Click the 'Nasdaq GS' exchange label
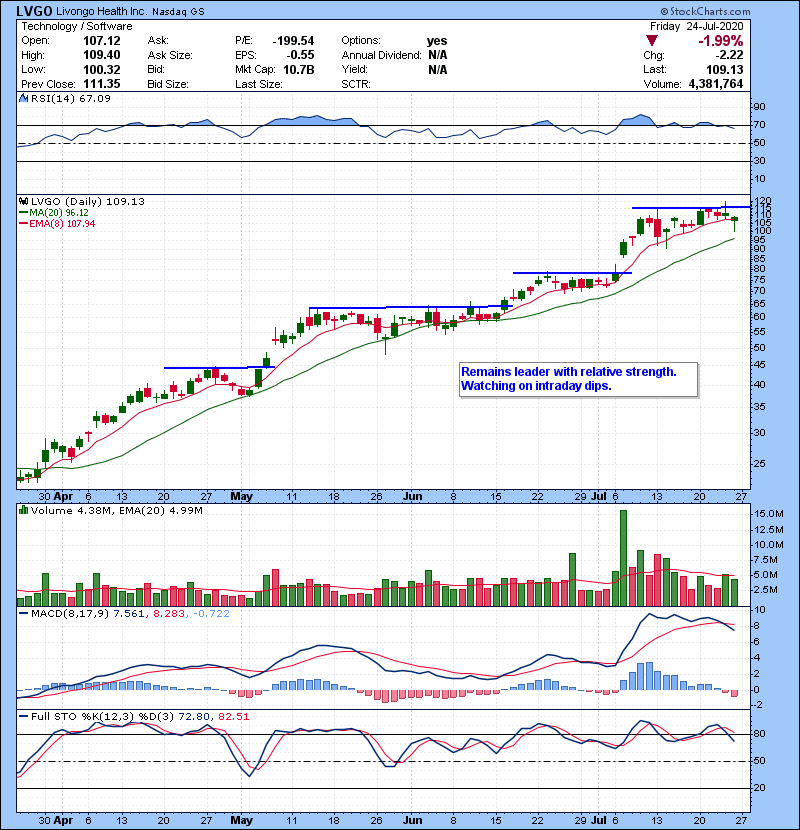The image size is (800, 830). 178,11
